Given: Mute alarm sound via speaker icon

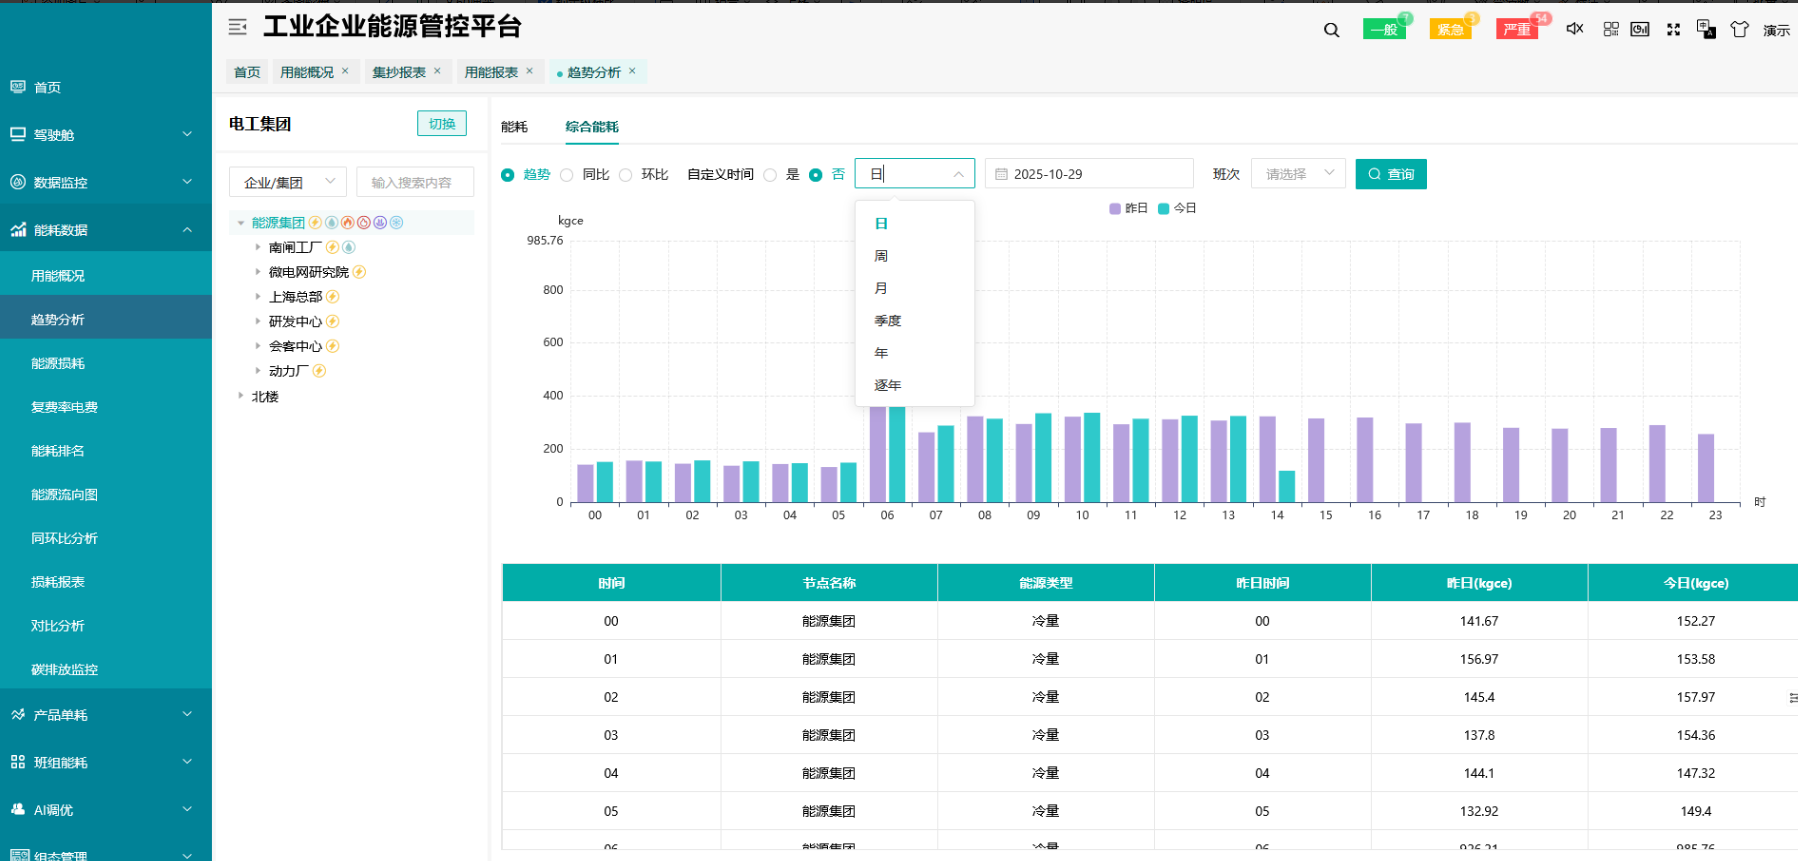Looking at the screenshot, I should (x=1575, y=29).
